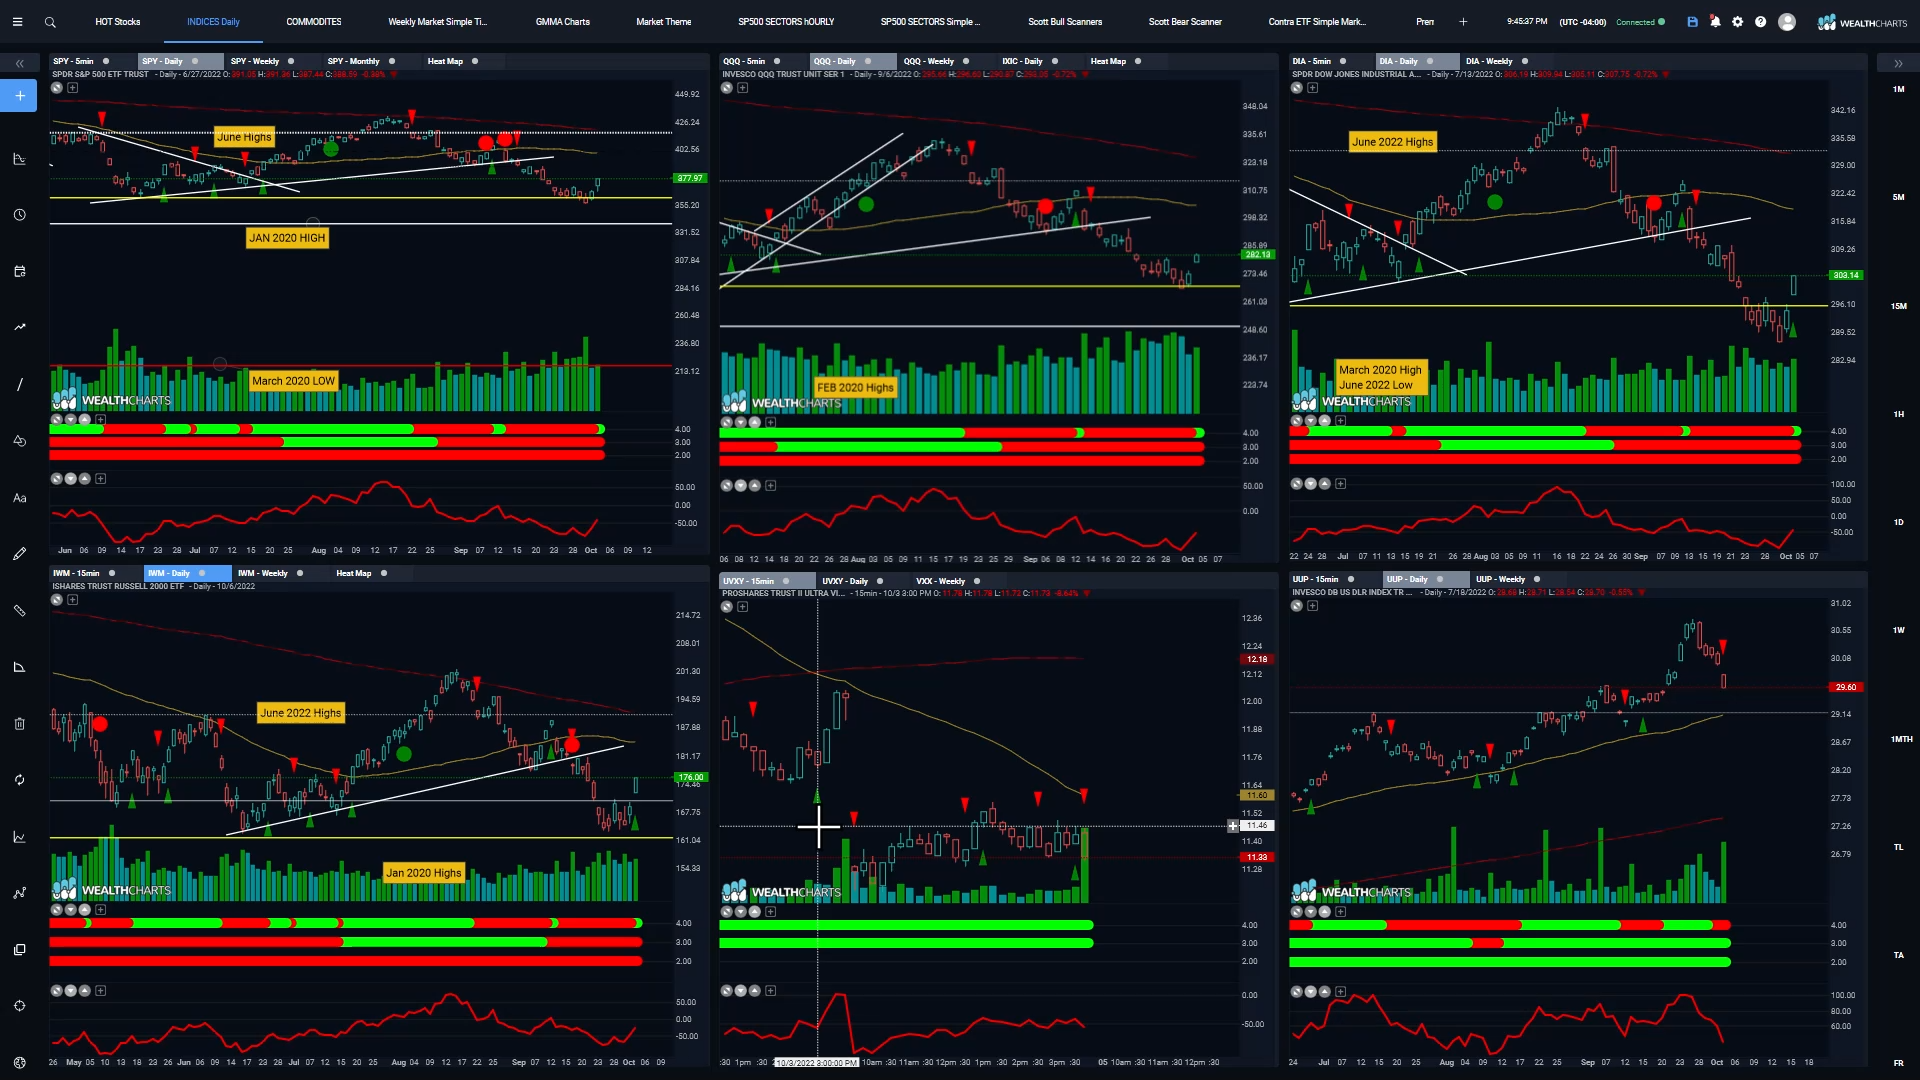Toggle visibility circle on UVXY price pane

[x=727, y=607]
